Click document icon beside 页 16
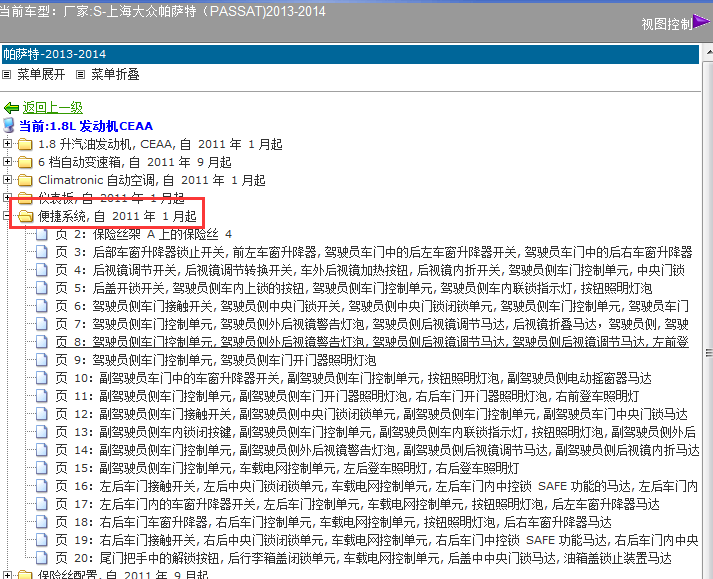The width and height of the screenshot is (713, 579). [42, 486]
